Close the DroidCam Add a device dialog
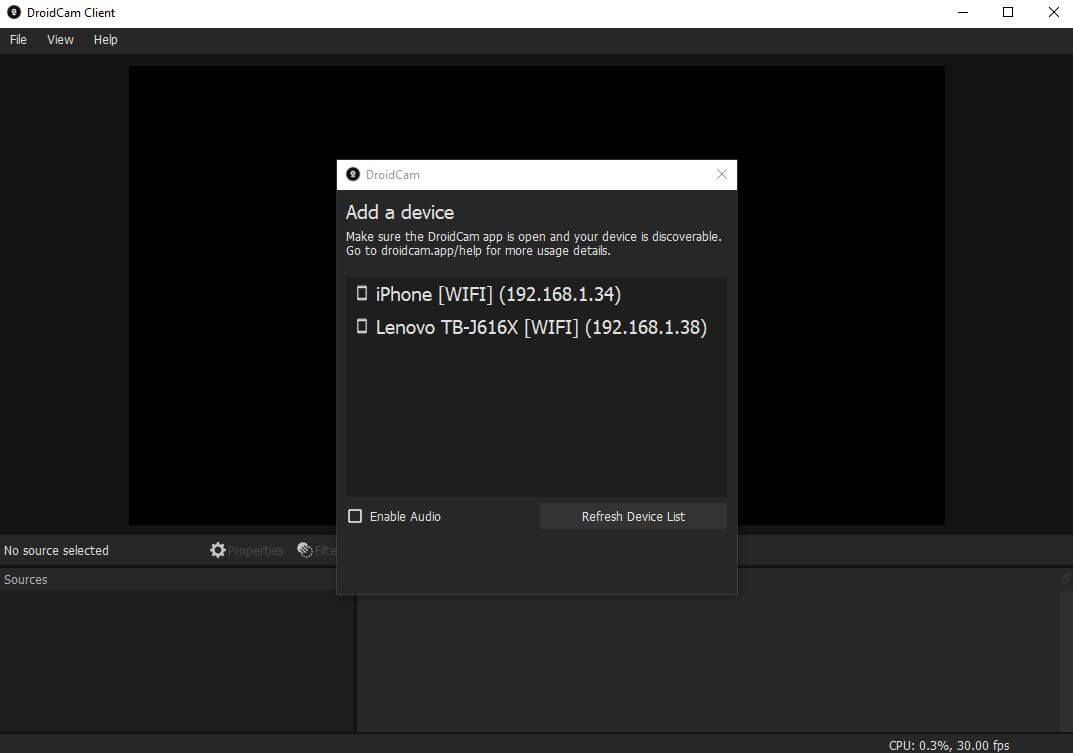The height and width of the screenshot is (753, 1073). coord(722,174)
